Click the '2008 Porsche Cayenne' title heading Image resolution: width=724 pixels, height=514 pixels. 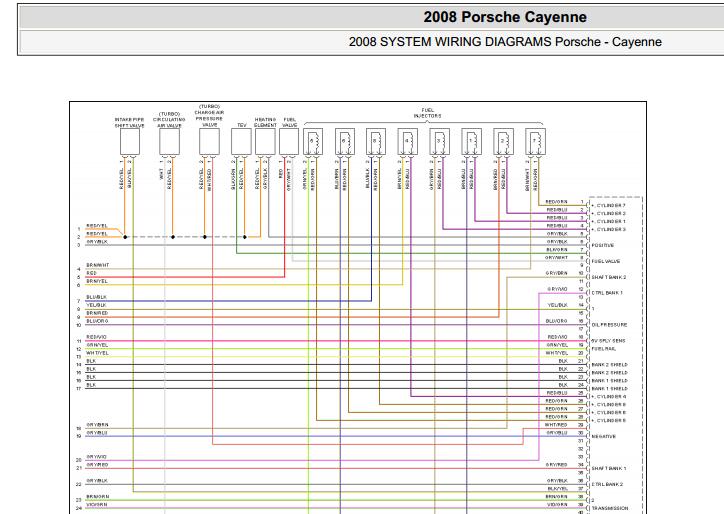pyautogui.click(x=505, y=17)
